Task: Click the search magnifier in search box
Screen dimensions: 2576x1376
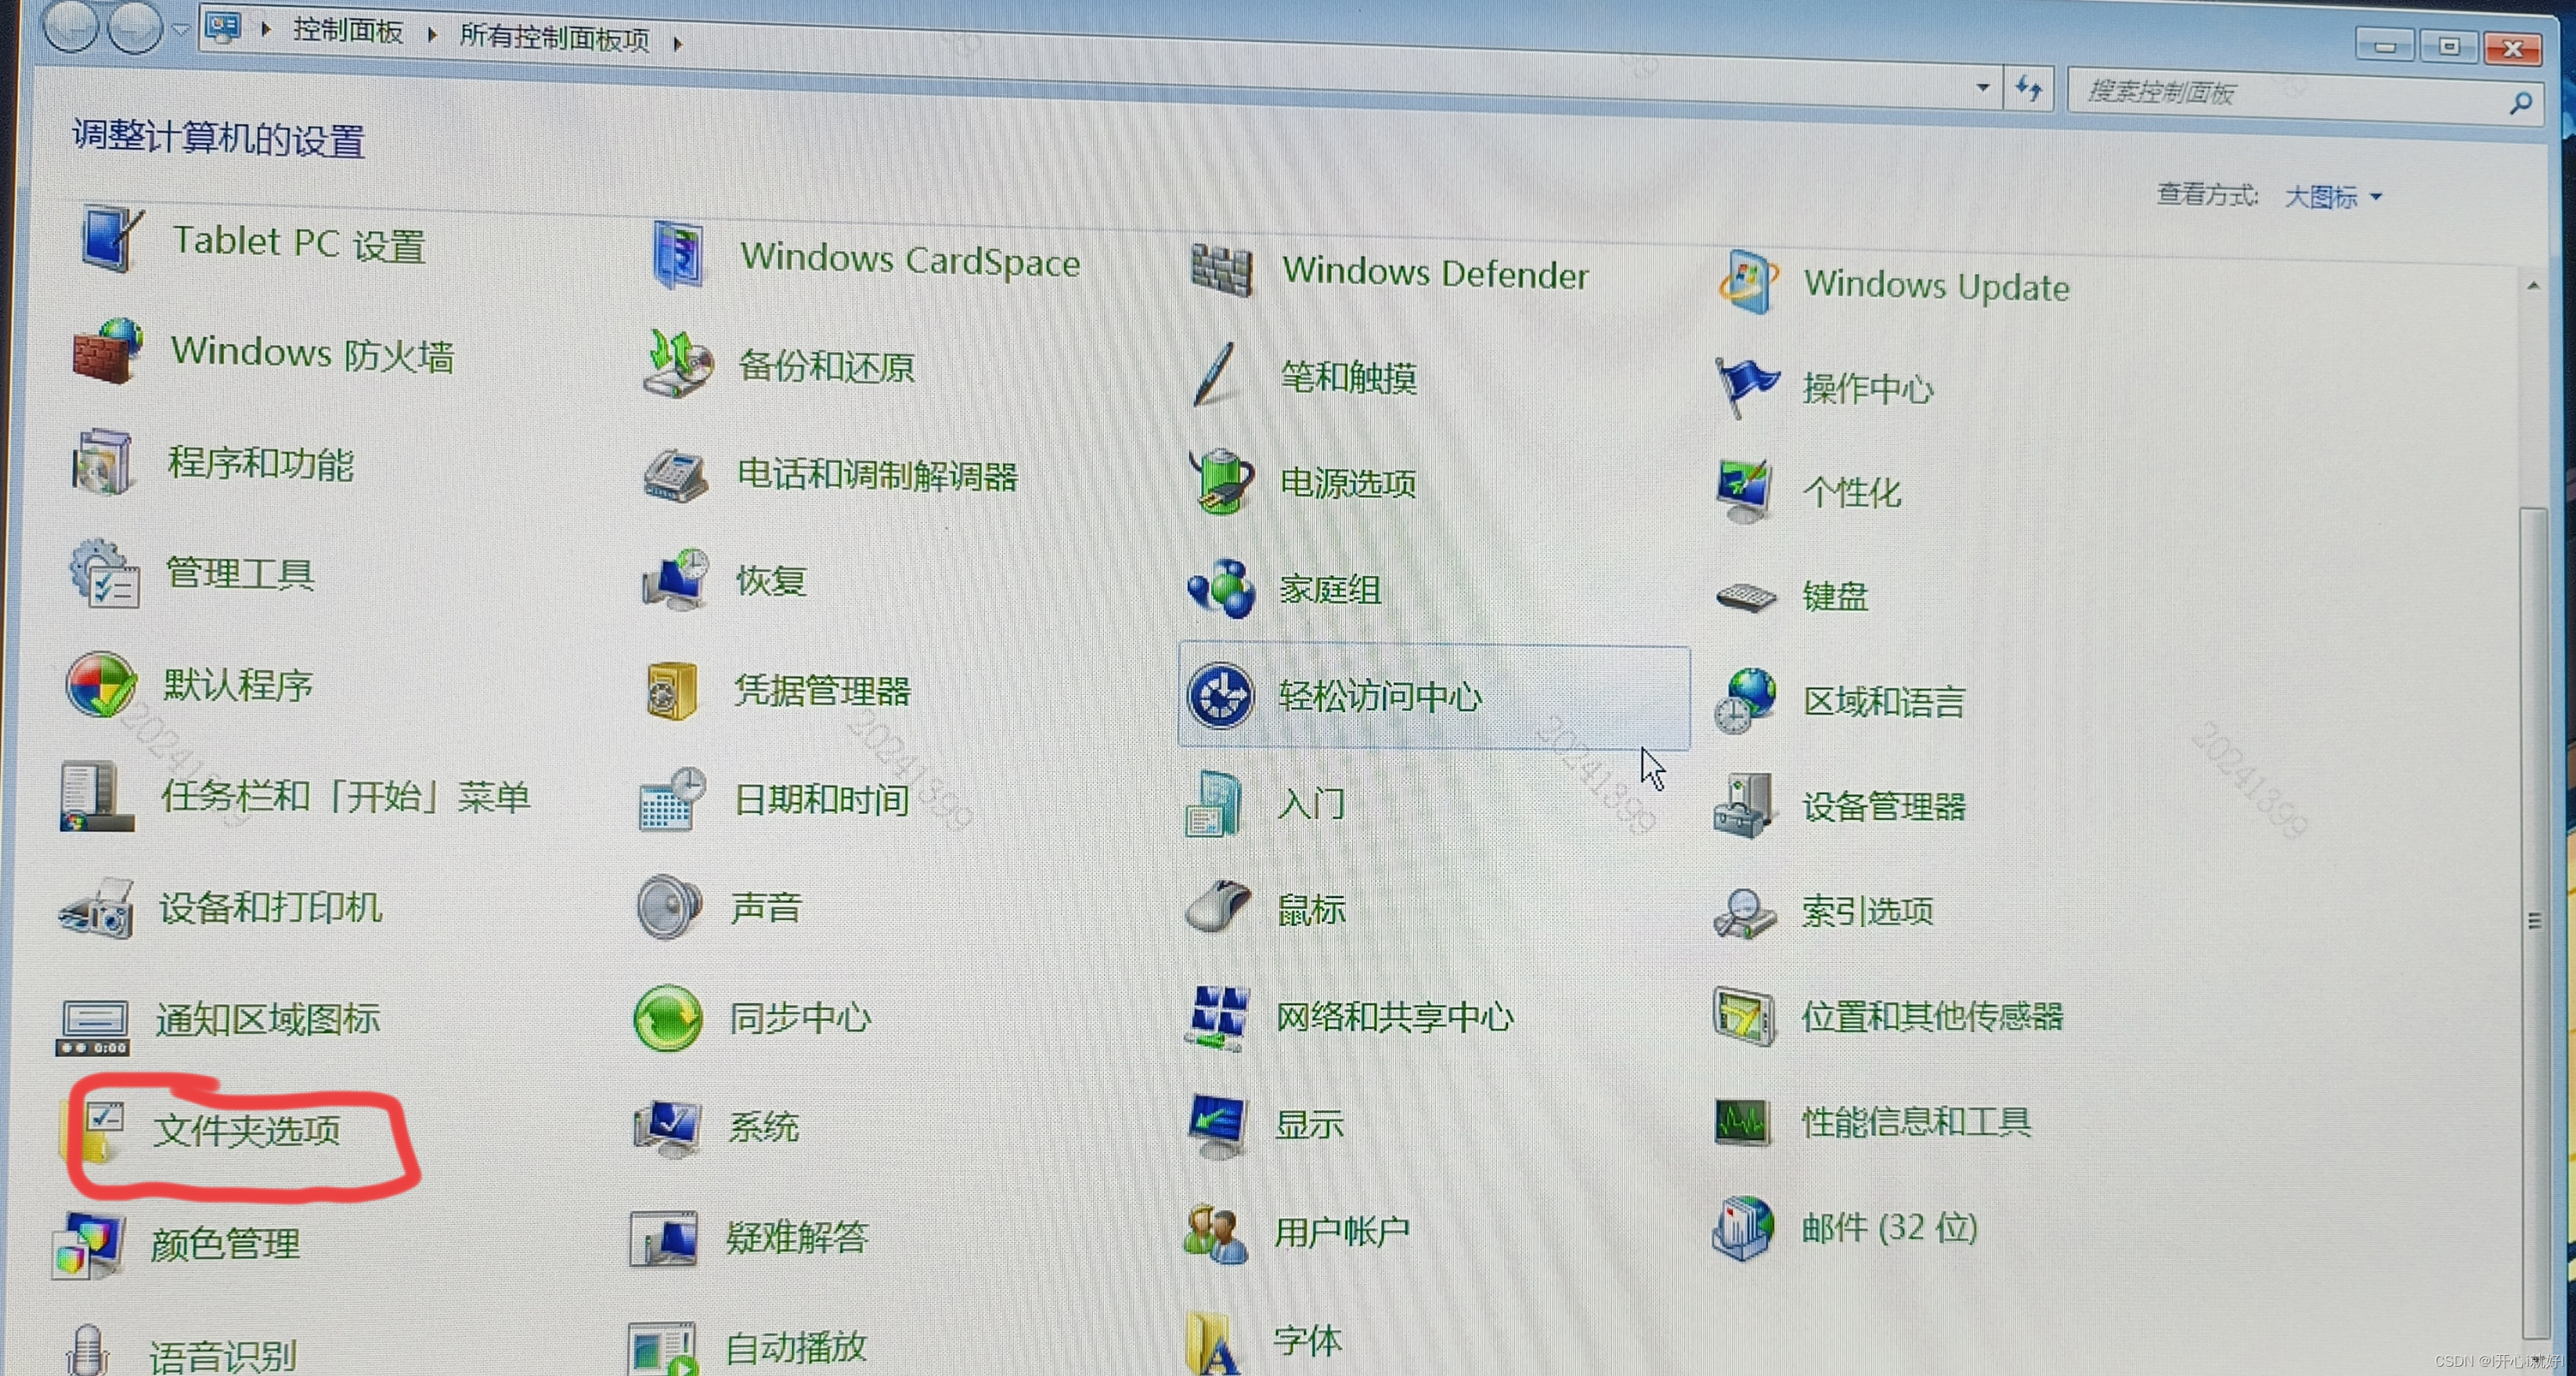Action: (x=2521, y=101)
